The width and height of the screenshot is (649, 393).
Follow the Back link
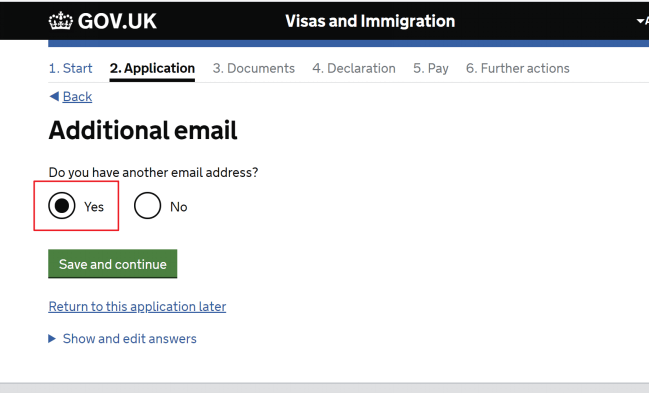pyautogui.click(x=77, y=96)
